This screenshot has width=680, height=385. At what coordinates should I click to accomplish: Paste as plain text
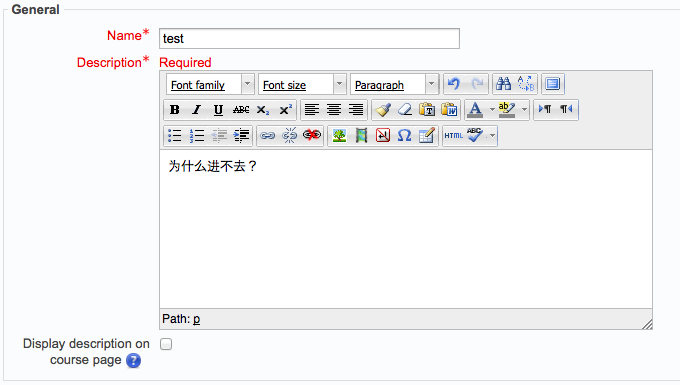(x=427, y=110)
